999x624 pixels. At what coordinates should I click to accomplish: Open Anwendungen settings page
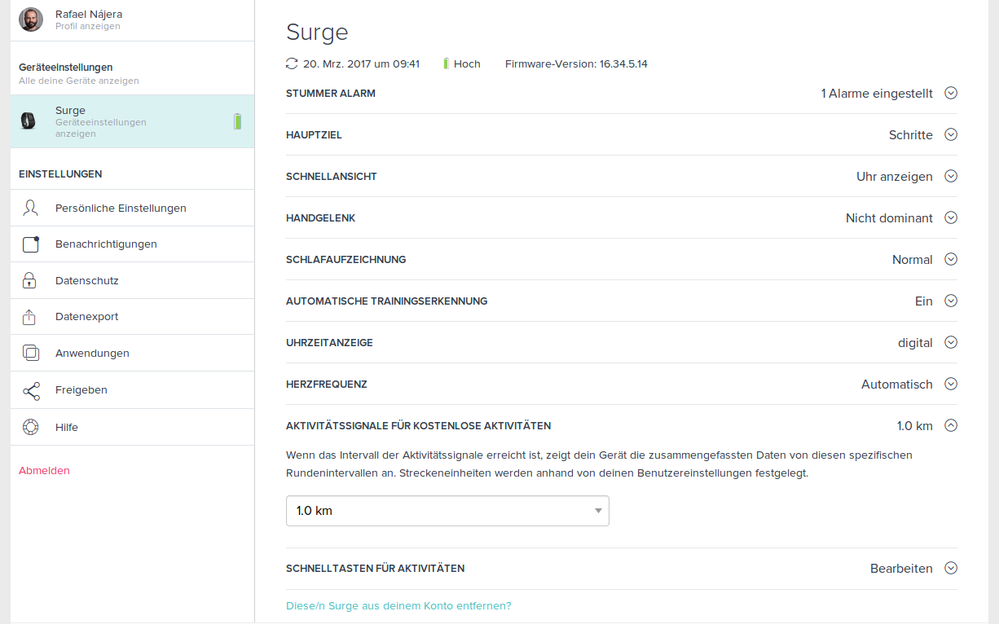tap(133, 353)
